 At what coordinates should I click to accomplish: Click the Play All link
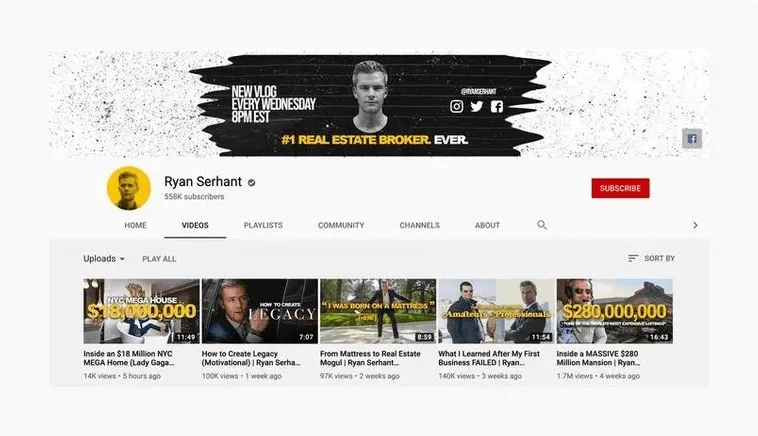[x=159, y=258]
